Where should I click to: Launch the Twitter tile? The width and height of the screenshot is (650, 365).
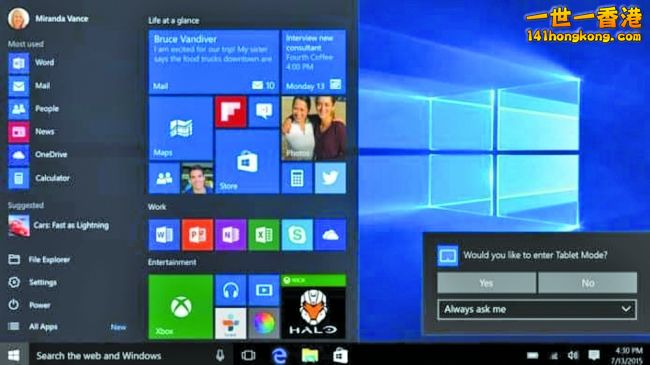click(330, 178)
